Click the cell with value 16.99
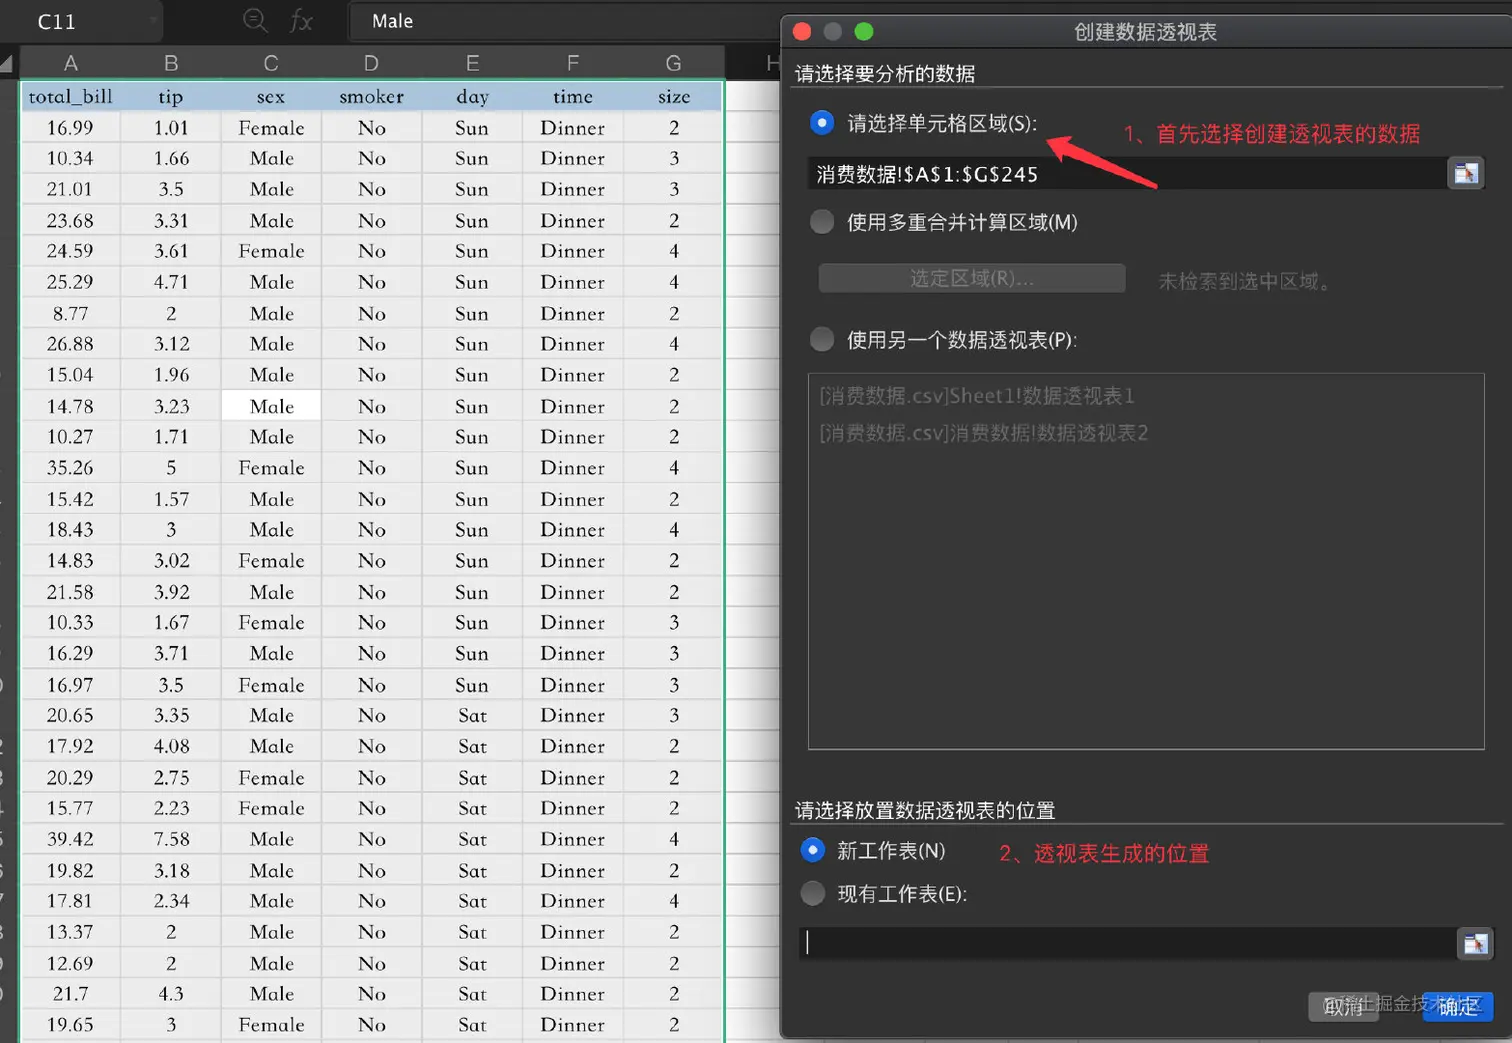1512x1043 pixels. (x=71, y=128)
